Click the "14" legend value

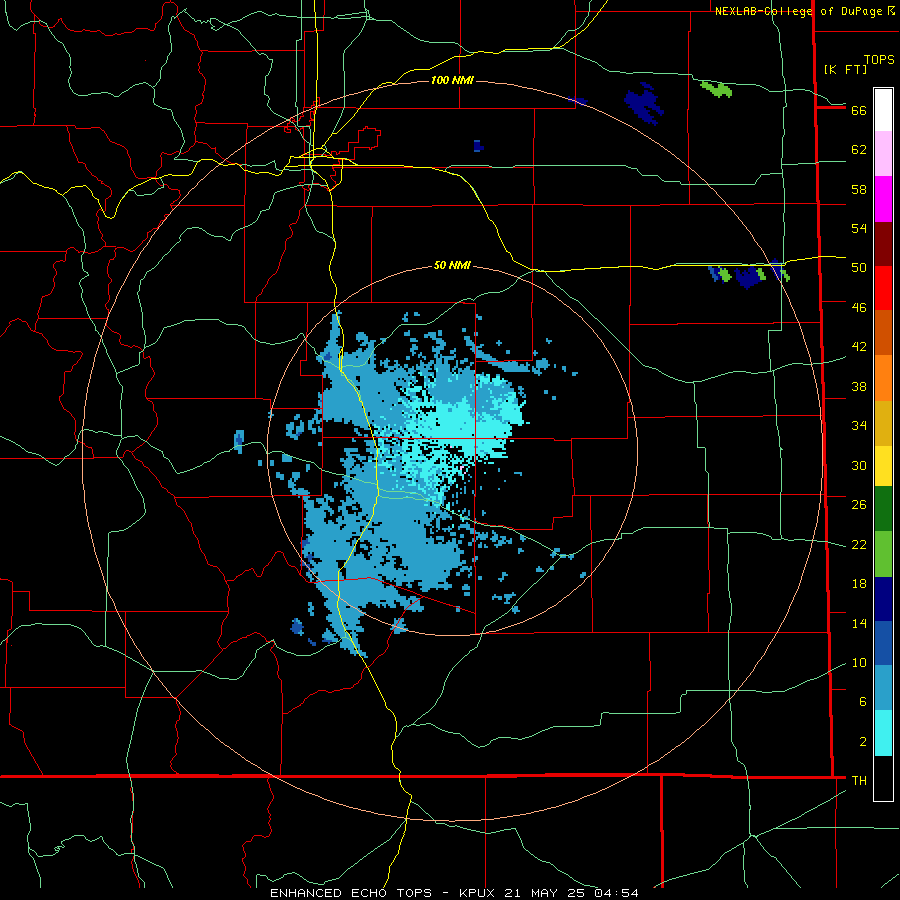859,623
